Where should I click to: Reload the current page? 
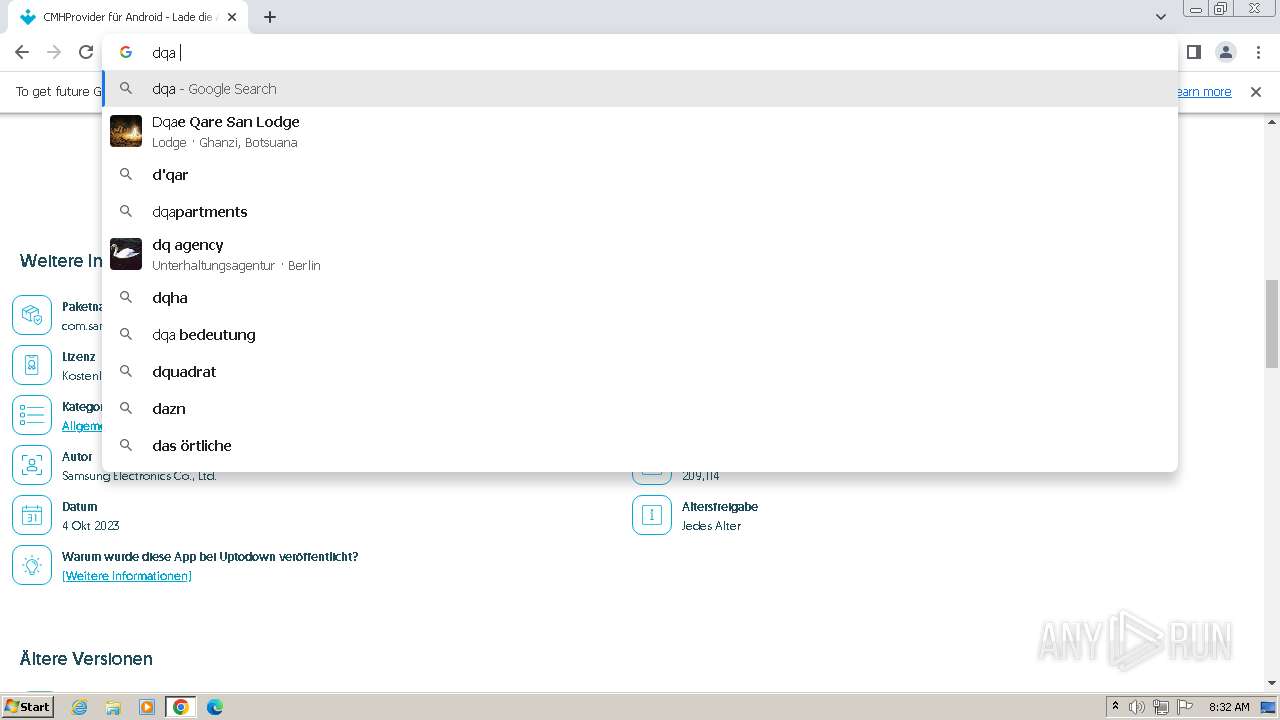click(x=86, y=52)
